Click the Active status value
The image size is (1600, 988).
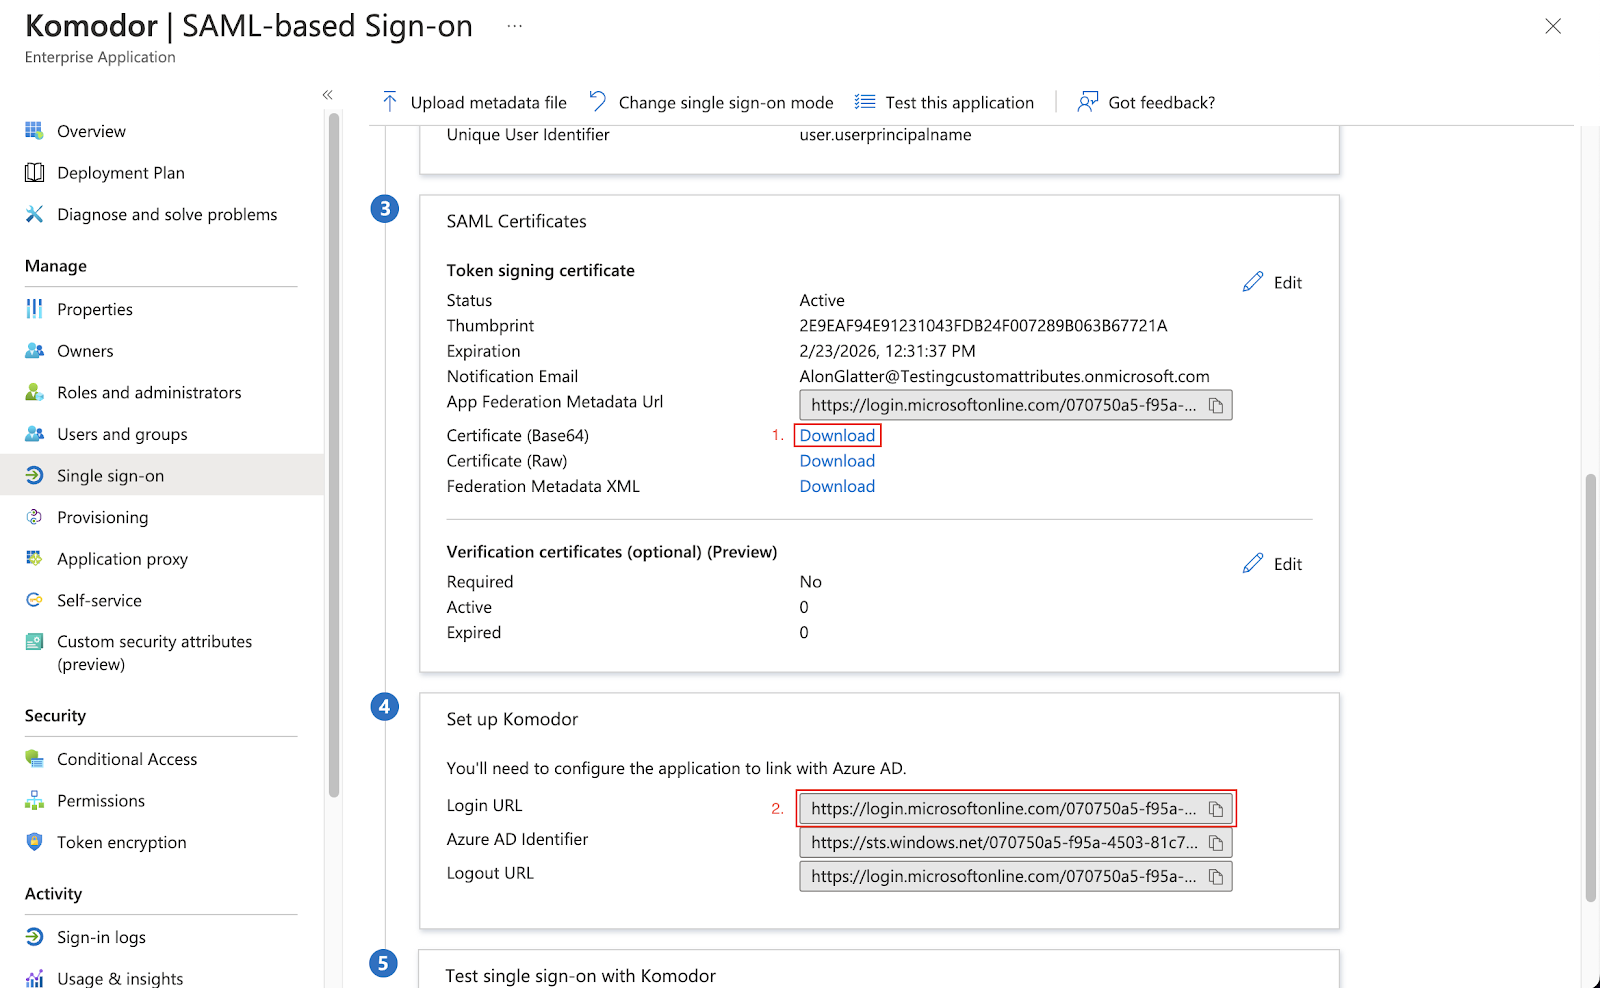coord(822,300)
